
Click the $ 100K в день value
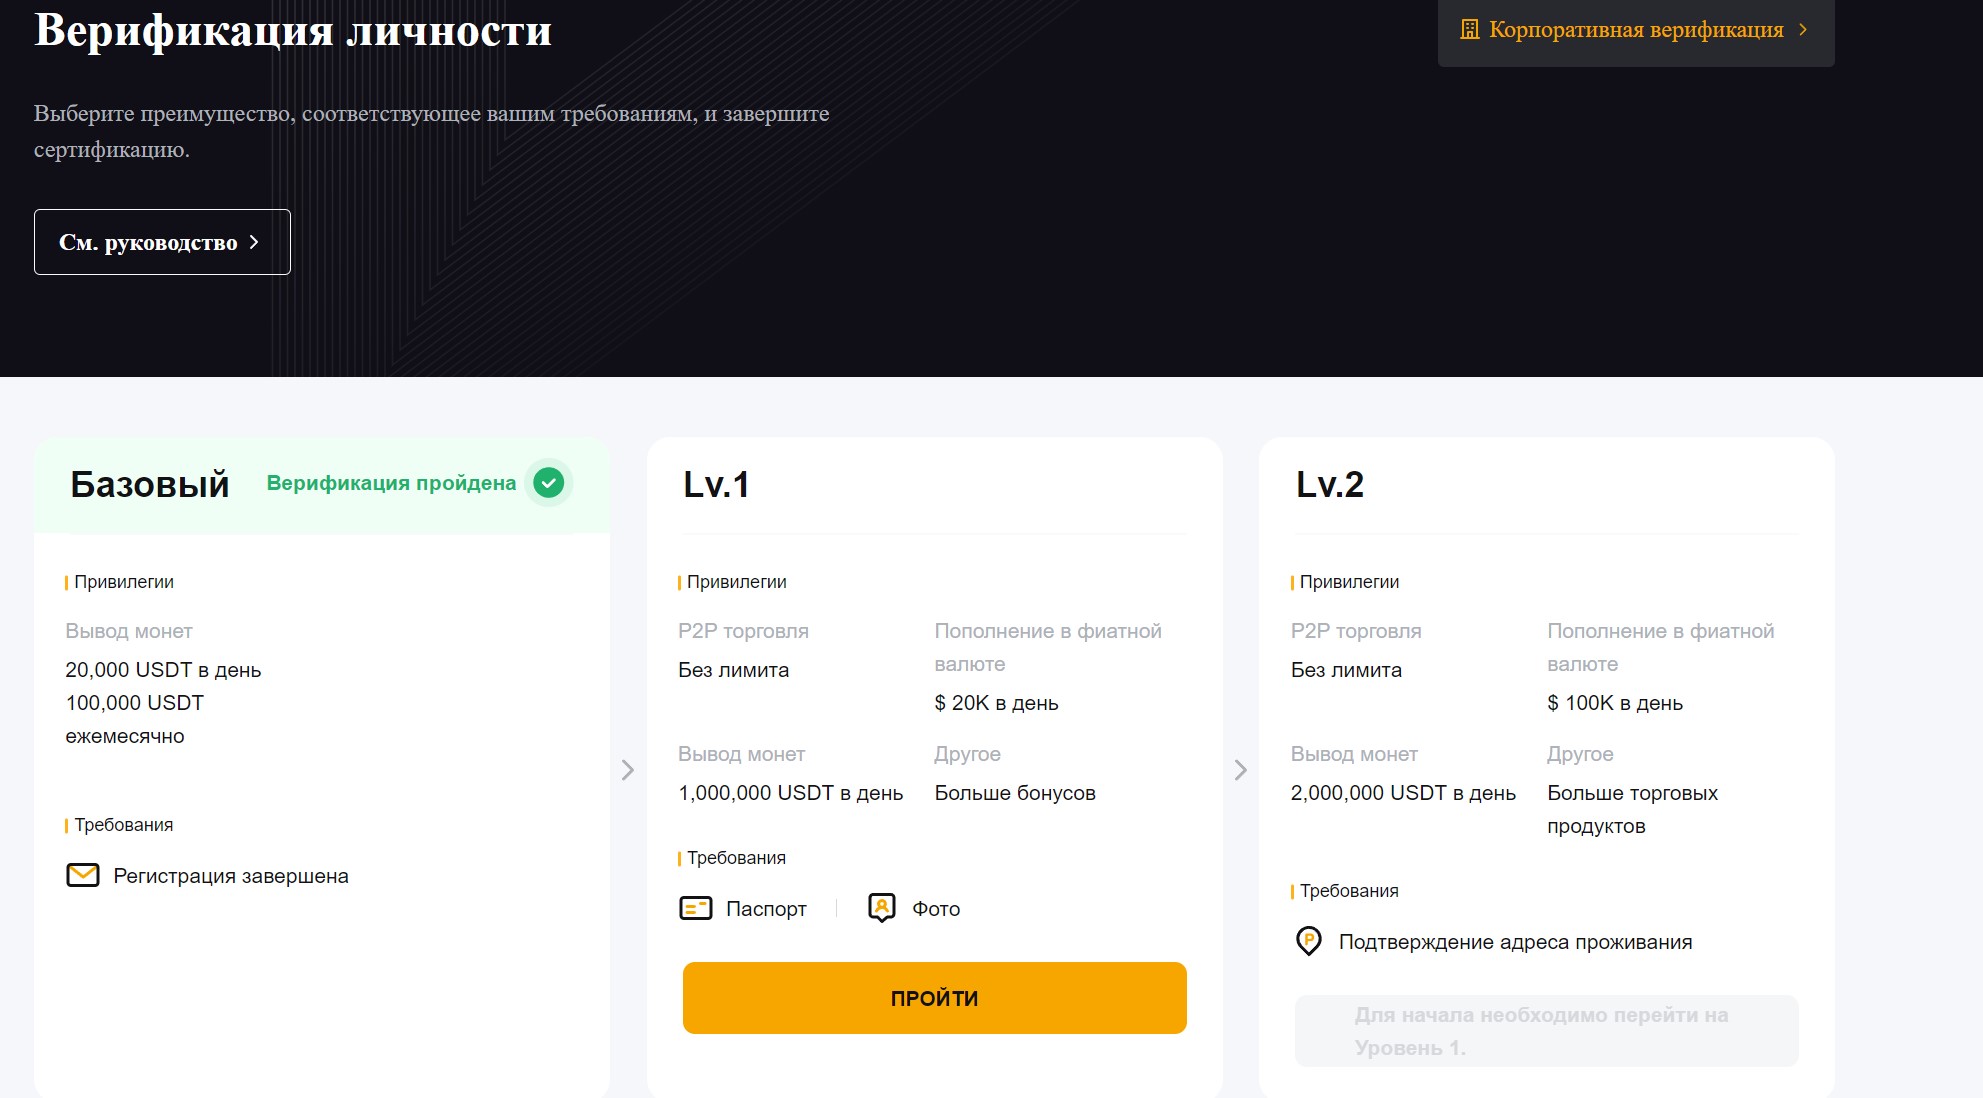[x=1615, y=703]
